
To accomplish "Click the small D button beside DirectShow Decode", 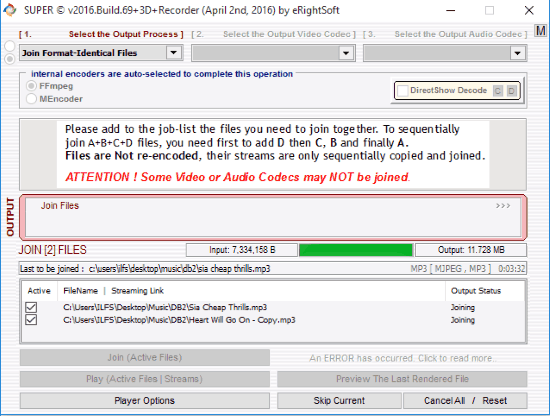I will click(x=511, y=91).
